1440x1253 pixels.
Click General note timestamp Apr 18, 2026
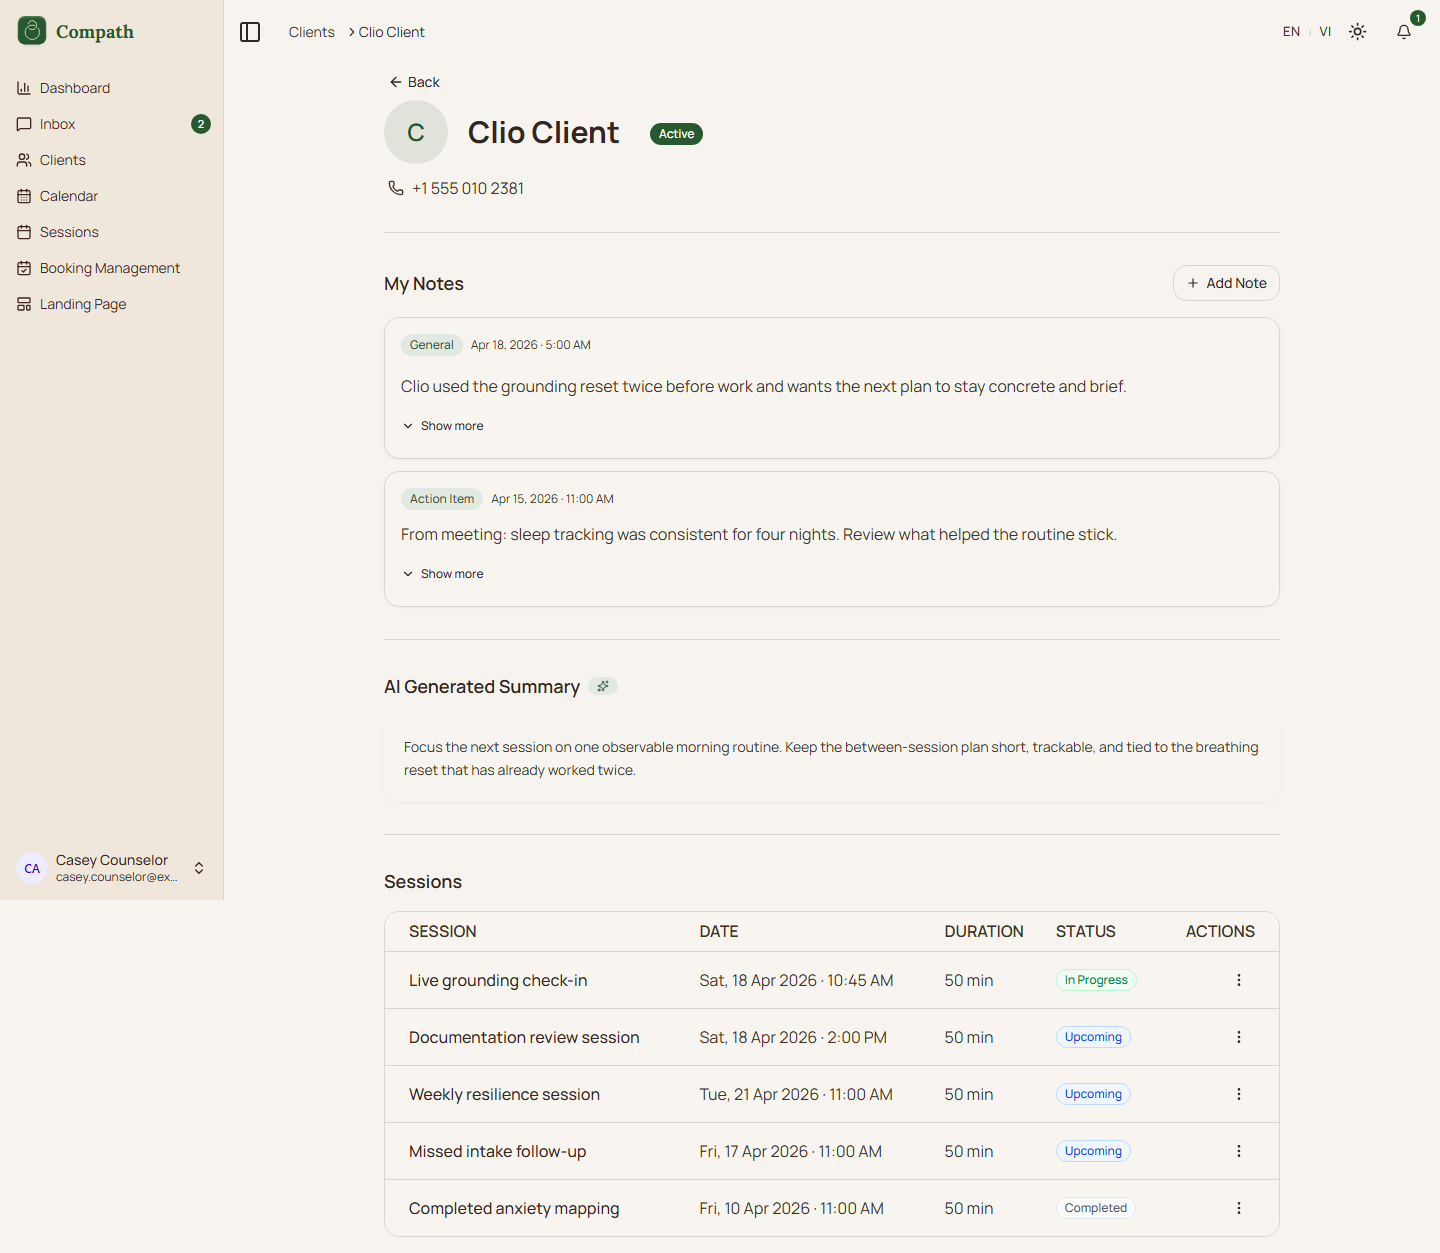pyautogui.click(x=531, y=345)
